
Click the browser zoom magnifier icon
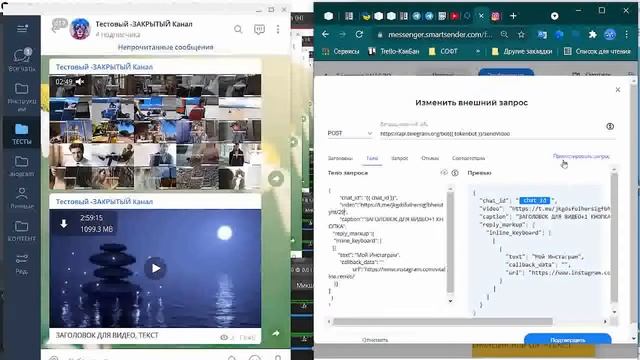point(504,35)
